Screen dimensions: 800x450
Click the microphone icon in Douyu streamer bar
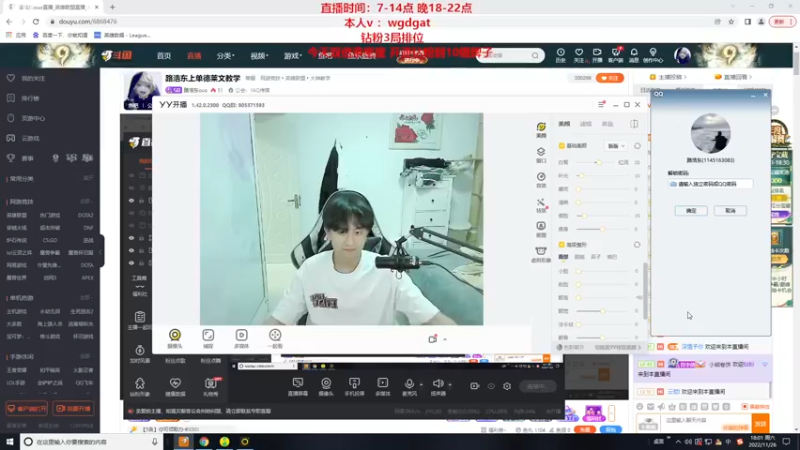(x=409, y=383)
